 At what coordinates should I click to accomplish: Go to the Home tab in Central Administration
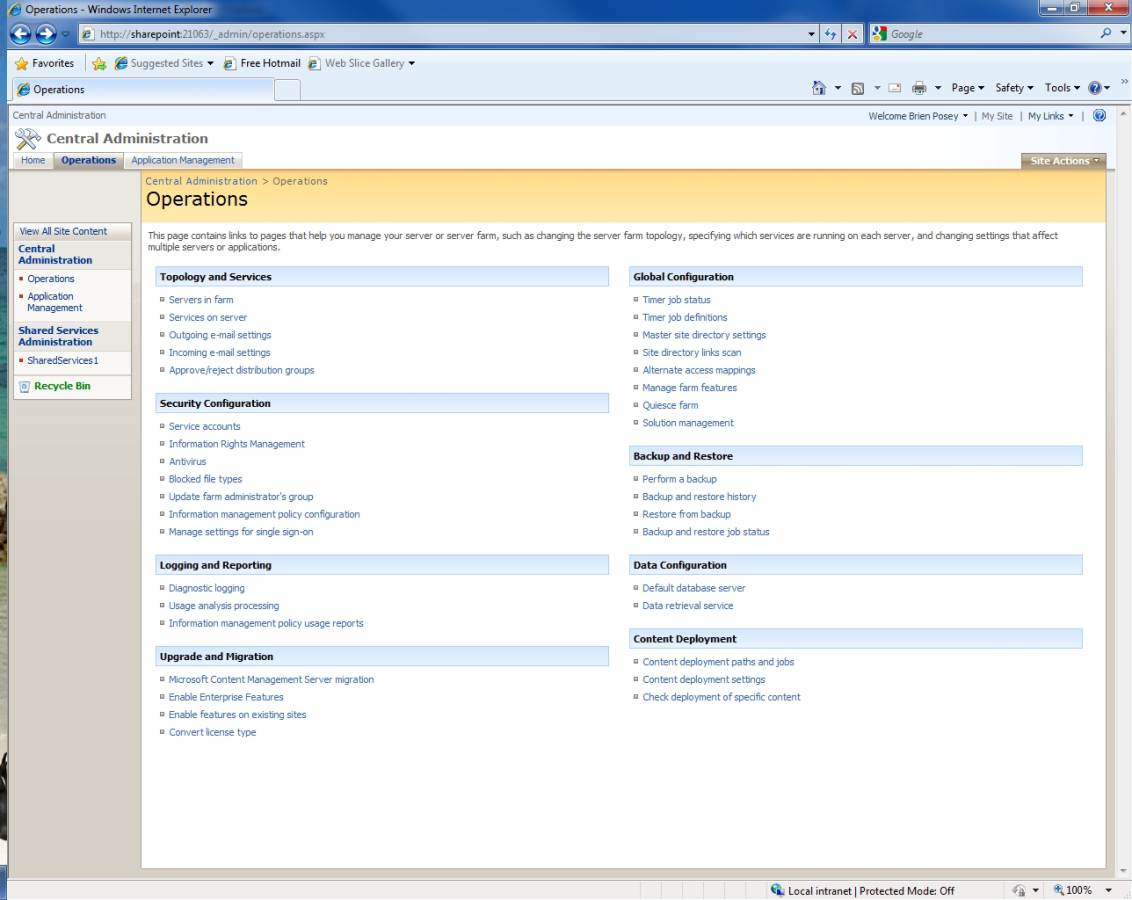[x=33, y=160]
